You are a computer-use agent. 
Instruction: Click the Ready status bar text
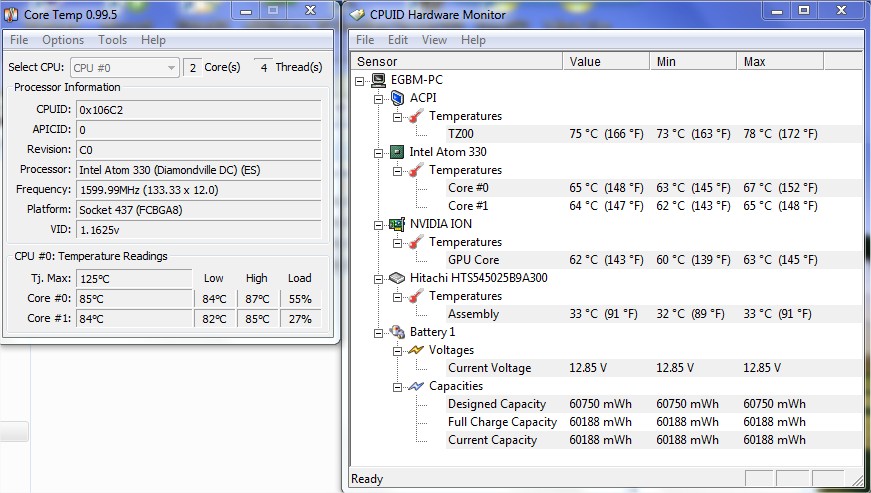click(367, 479)
